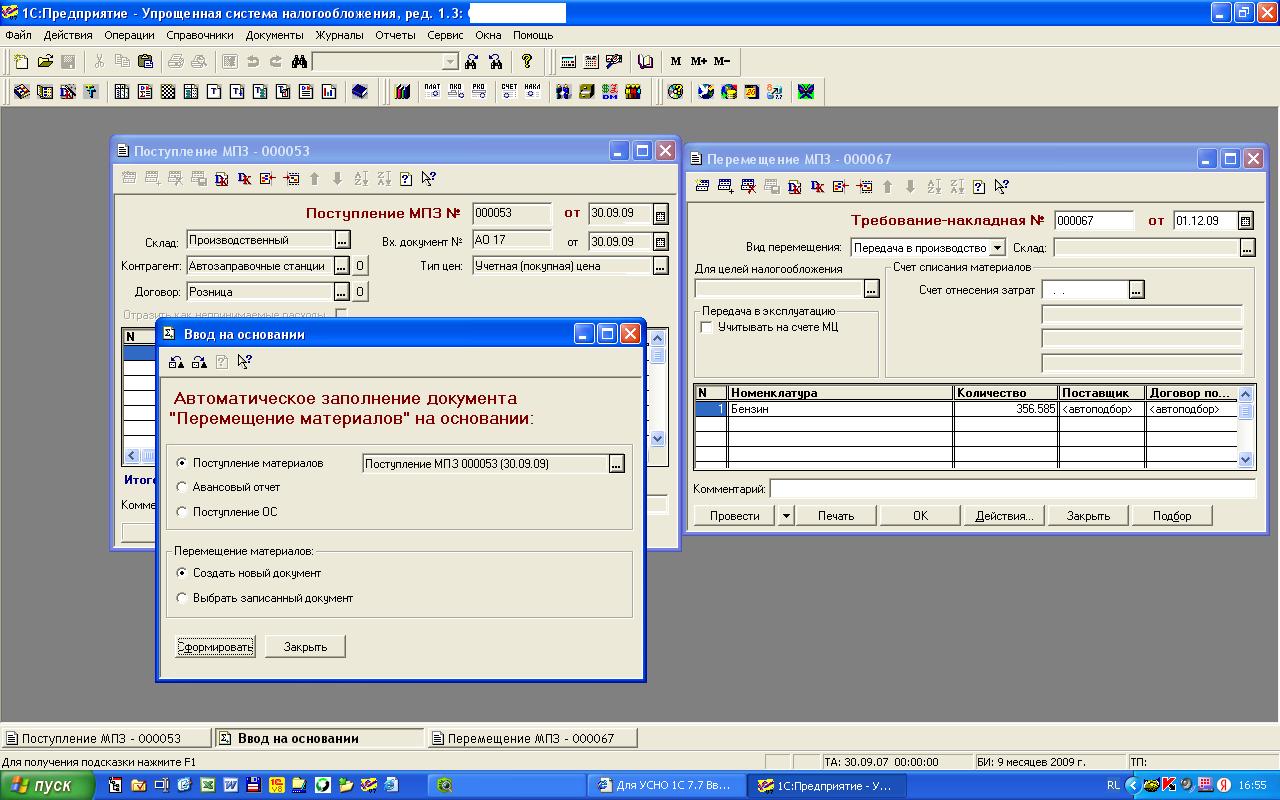
Task: Open the Журналы menu
Action: [x=340, y=35]
